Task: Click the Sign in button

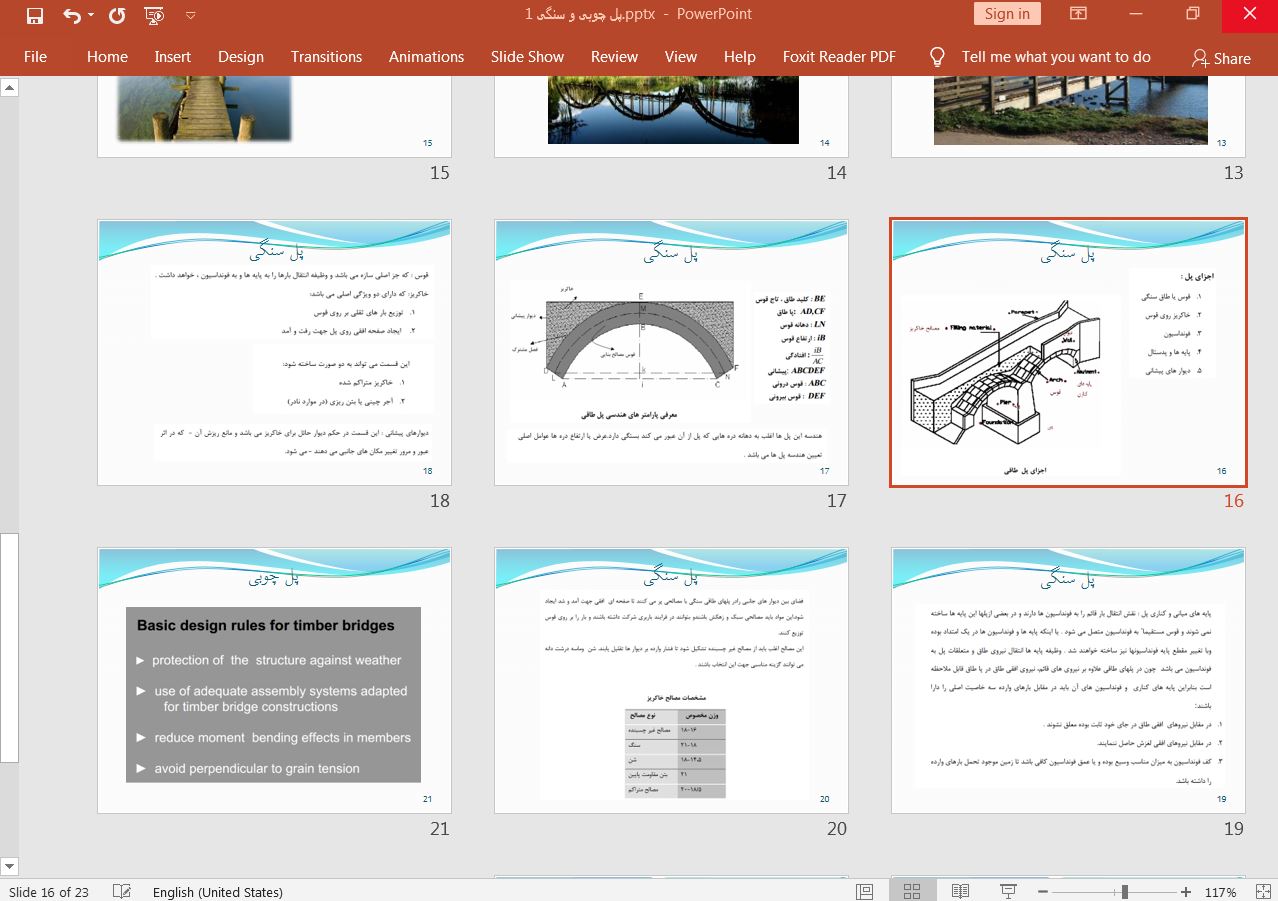Action: 1006,14
